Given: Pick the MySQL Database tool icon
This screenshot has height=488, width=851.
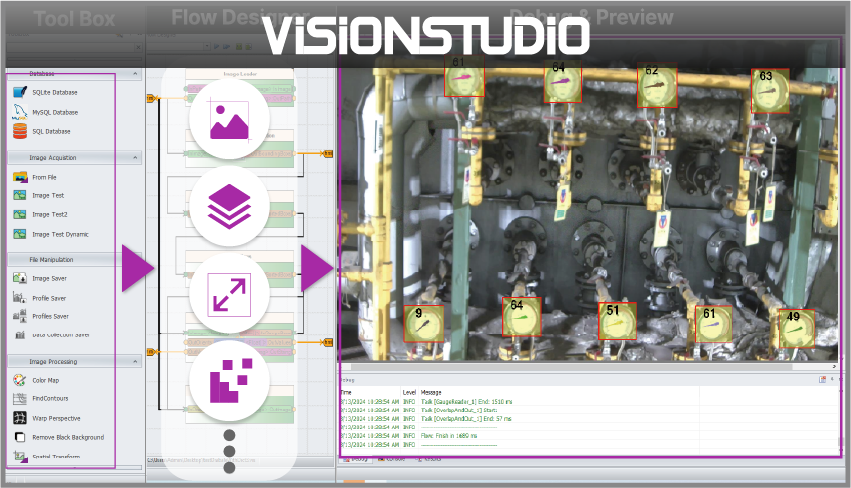Looking at the screenshot, I should pos(20,112).
